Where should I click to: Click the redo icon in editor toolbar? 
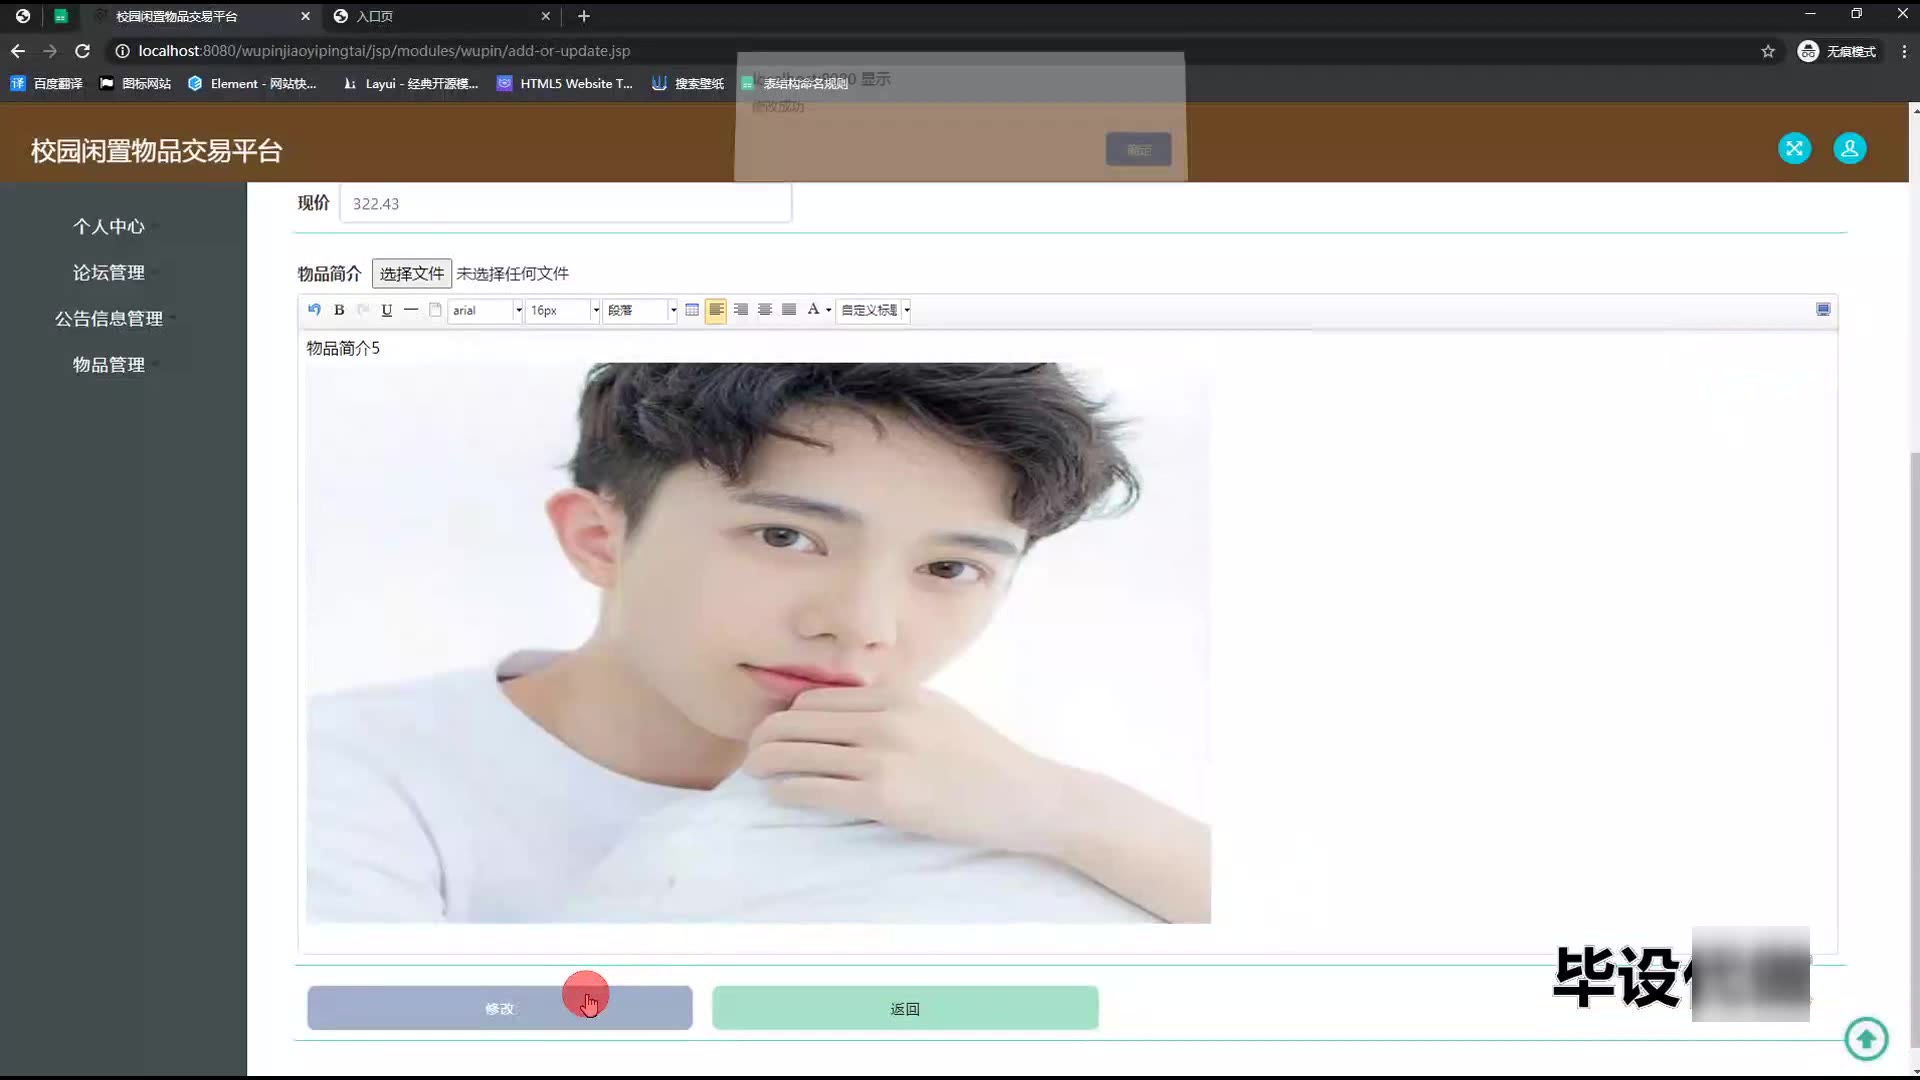[363, 310]
